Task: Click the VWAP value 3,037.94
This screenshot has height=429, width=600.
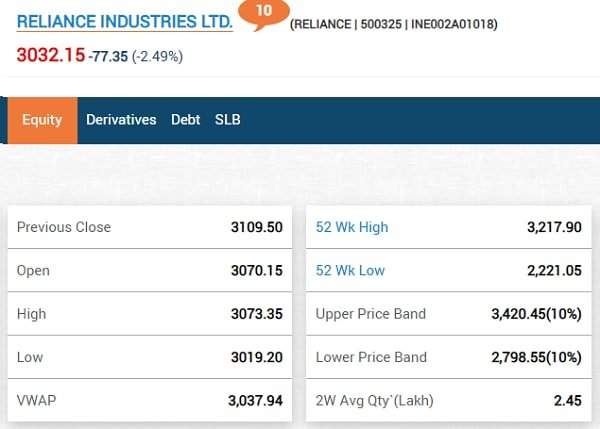Action: click(255, 401)
